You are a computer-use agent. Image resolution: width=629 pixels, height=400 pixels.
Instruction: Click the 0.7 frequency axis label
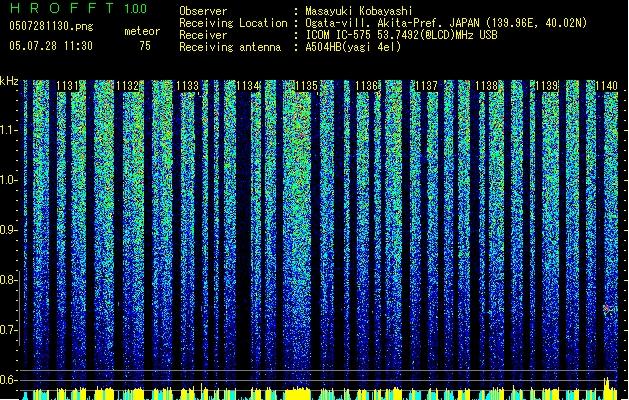[x=8, y=330]
